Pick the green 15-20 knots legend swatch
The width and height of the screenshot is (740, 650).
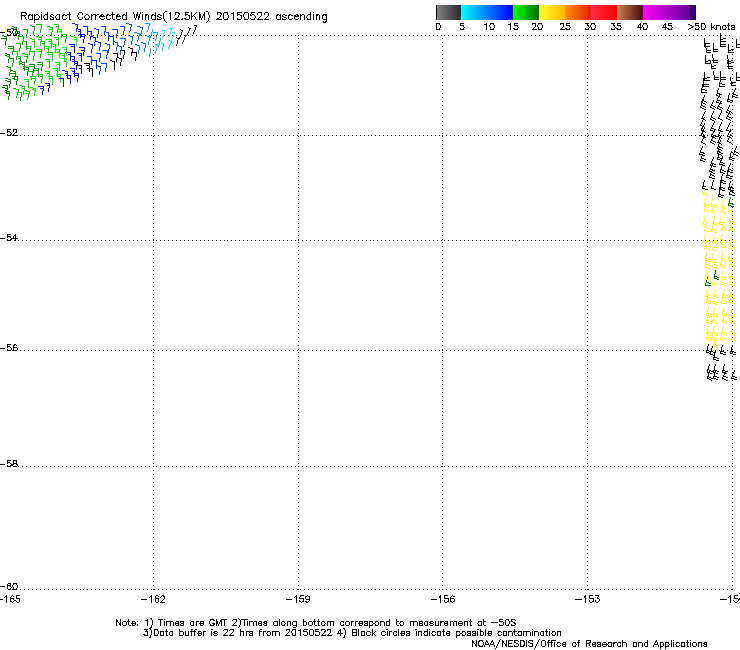point(526,12)
